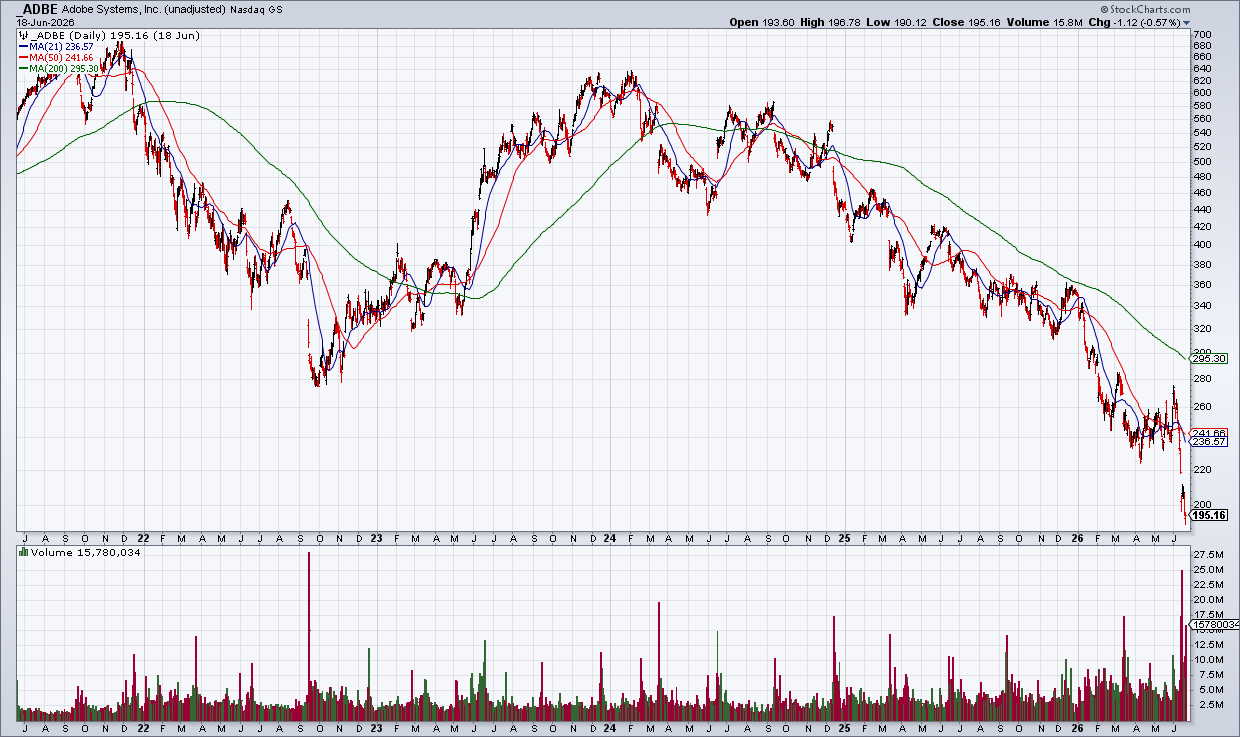Click the blue 236.57 price tag on axis
Image resolution: width=1240 pixels, height=737 pixels.
1209,441
